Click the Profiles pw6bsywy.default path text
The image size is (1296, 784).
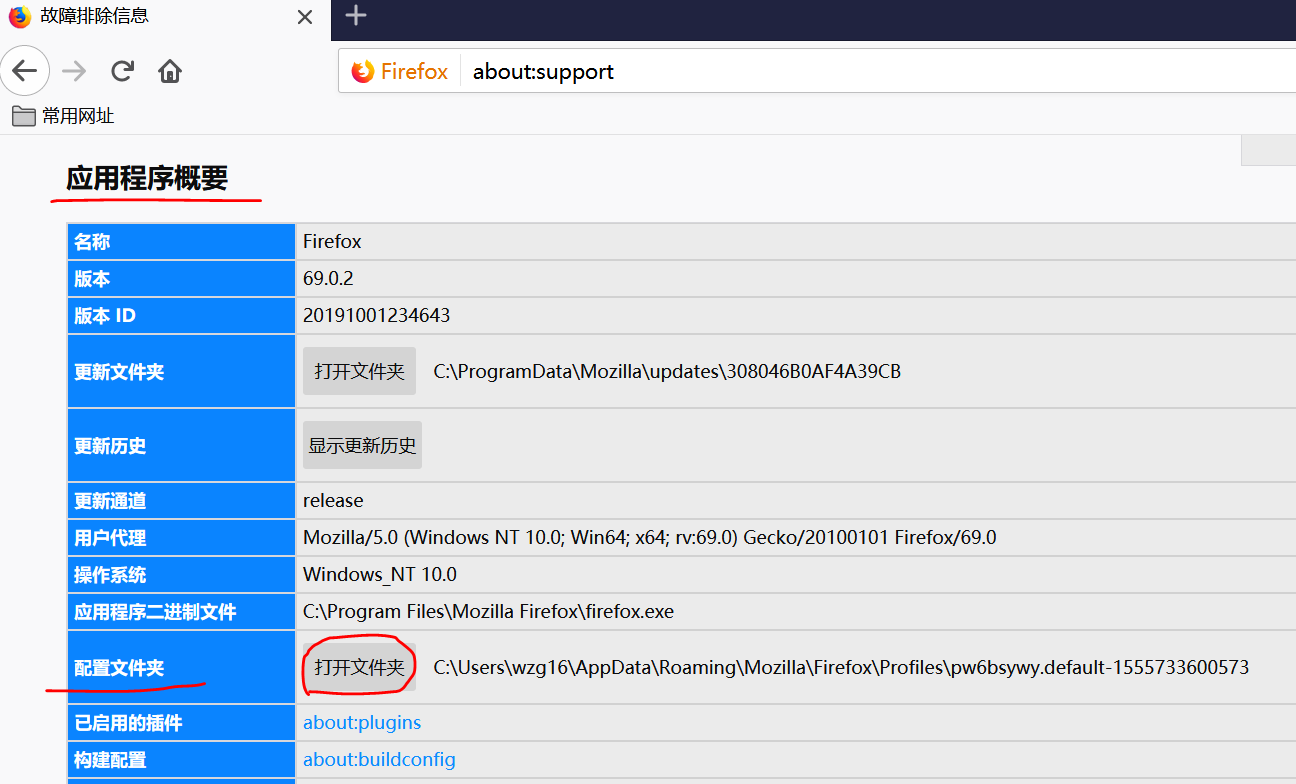841,667
